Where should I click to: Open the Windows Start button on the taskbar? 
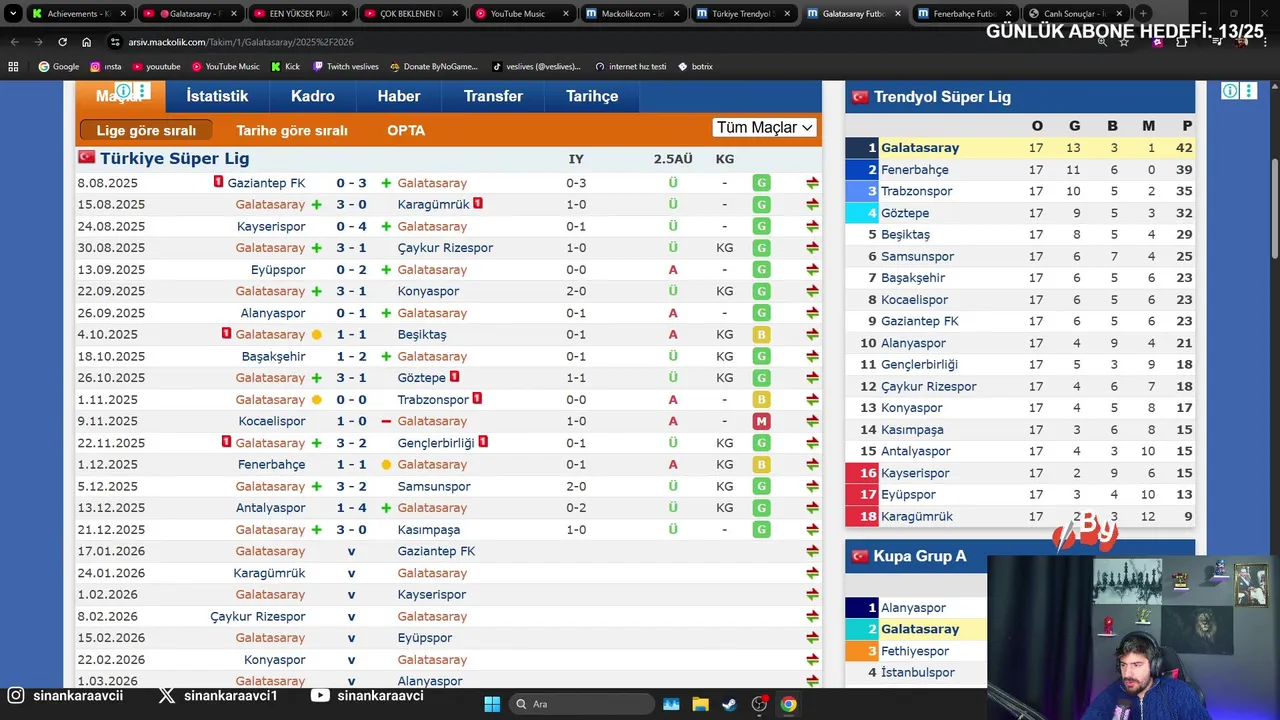tap(492, 704)
